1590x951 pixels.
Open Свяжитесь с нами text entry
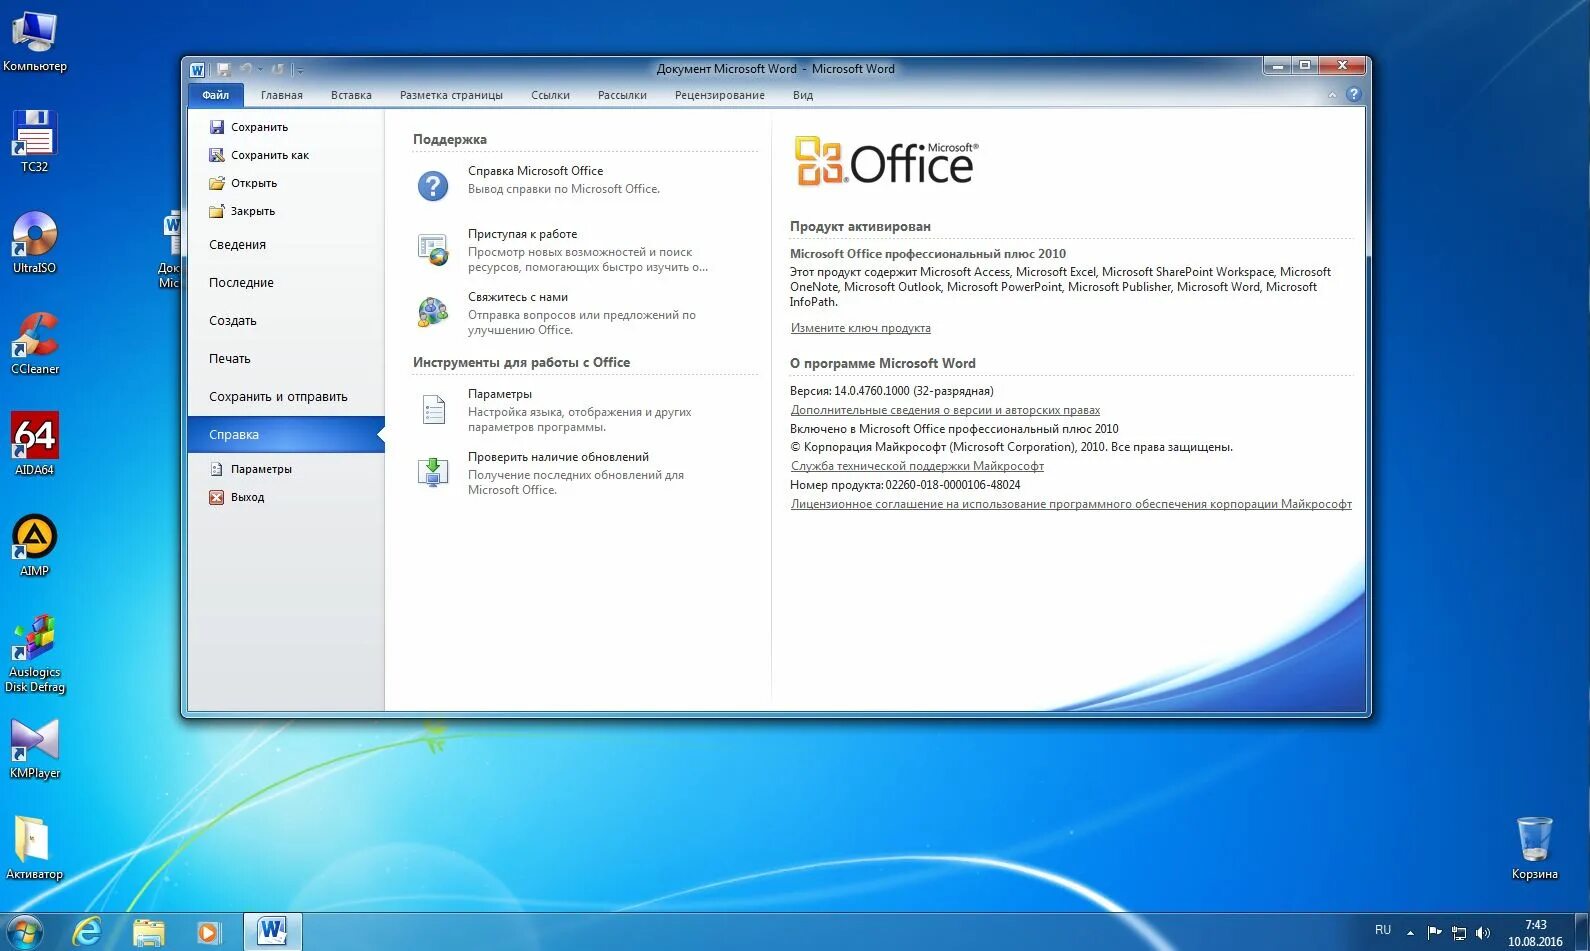click(x=518, y=297)
